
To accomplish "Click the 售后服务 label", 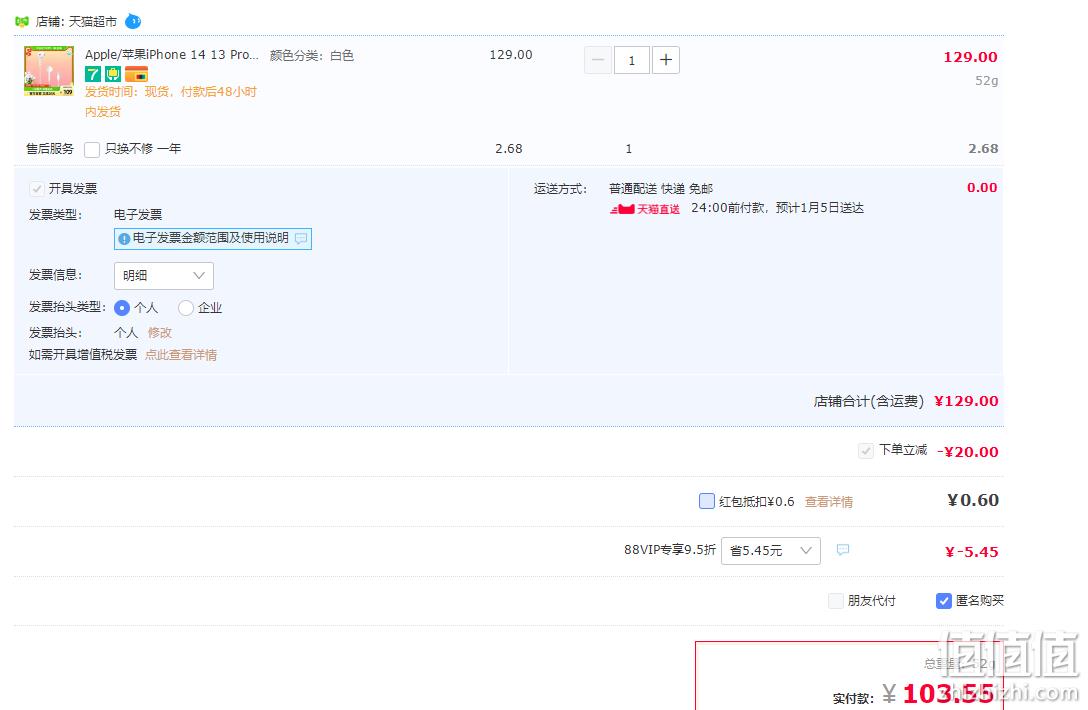I will (x=50, y=149).
